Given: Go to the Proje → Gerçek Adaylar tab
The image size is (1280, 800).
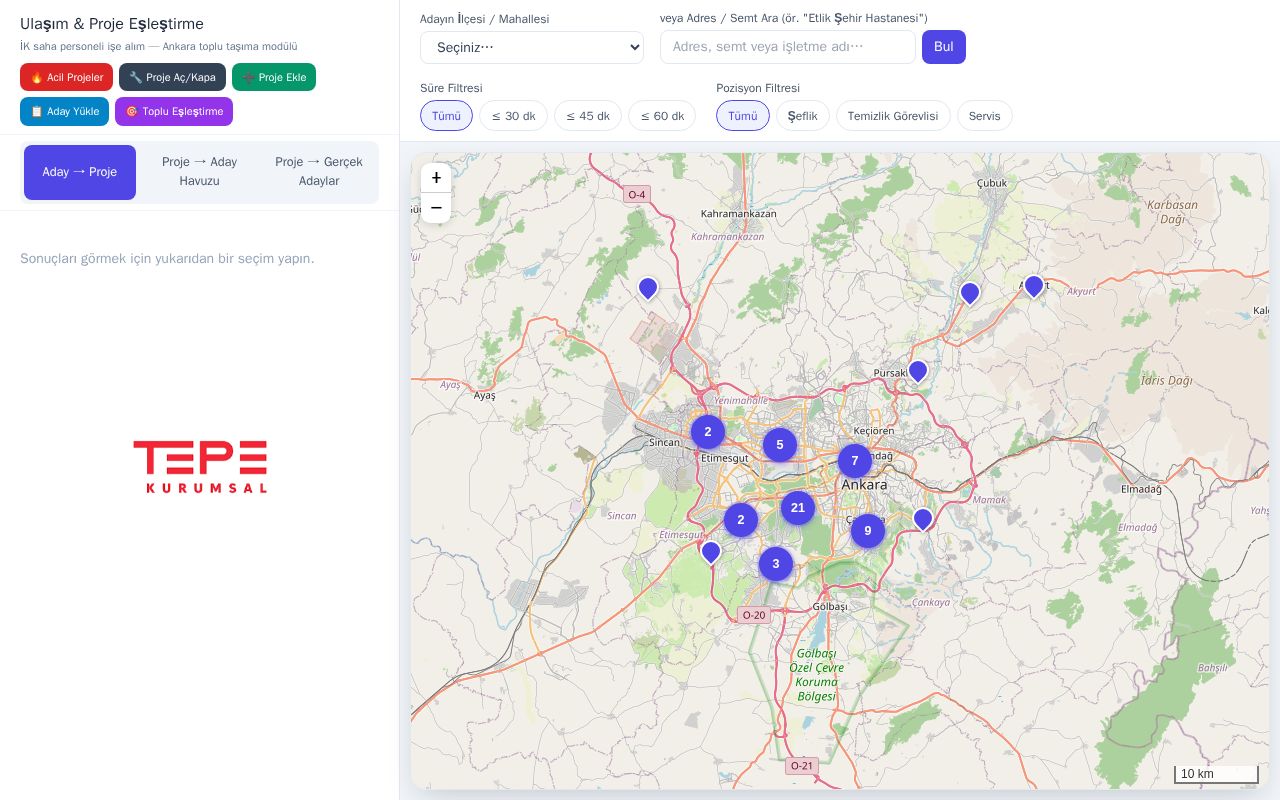Looking at the screenshot, I should pos(319,172).
